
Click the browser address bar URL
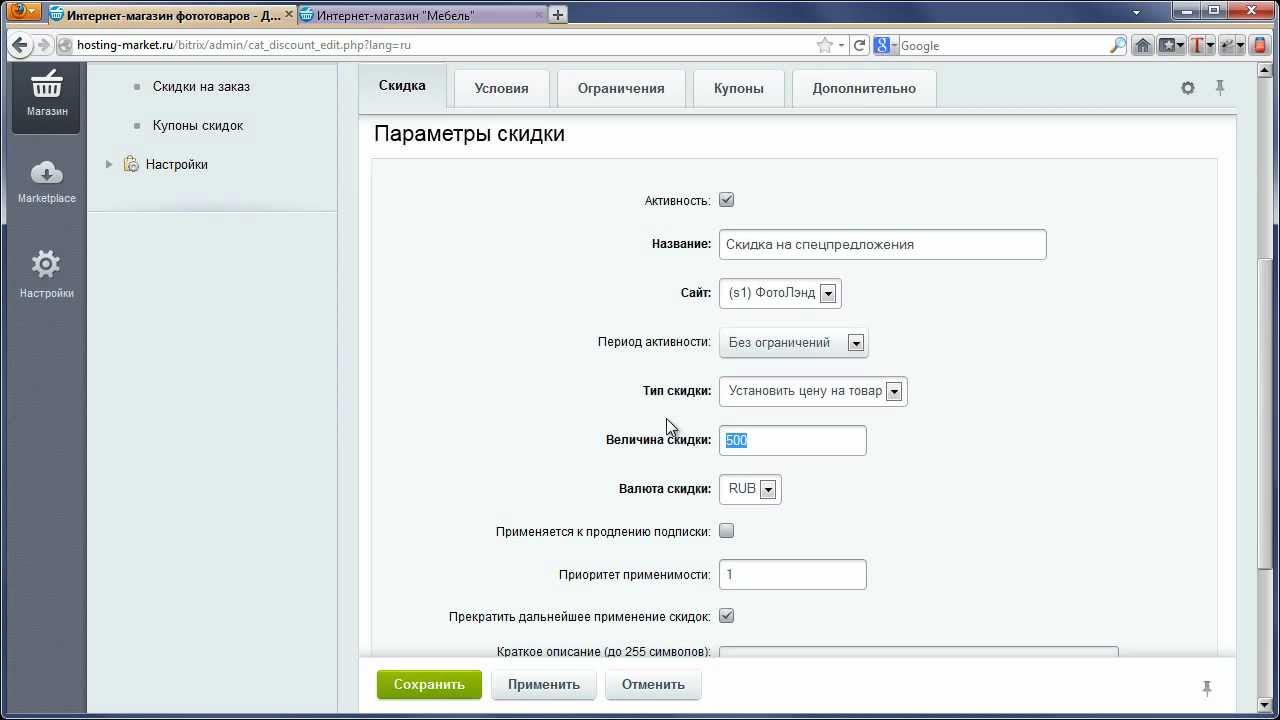coord(244,45)
